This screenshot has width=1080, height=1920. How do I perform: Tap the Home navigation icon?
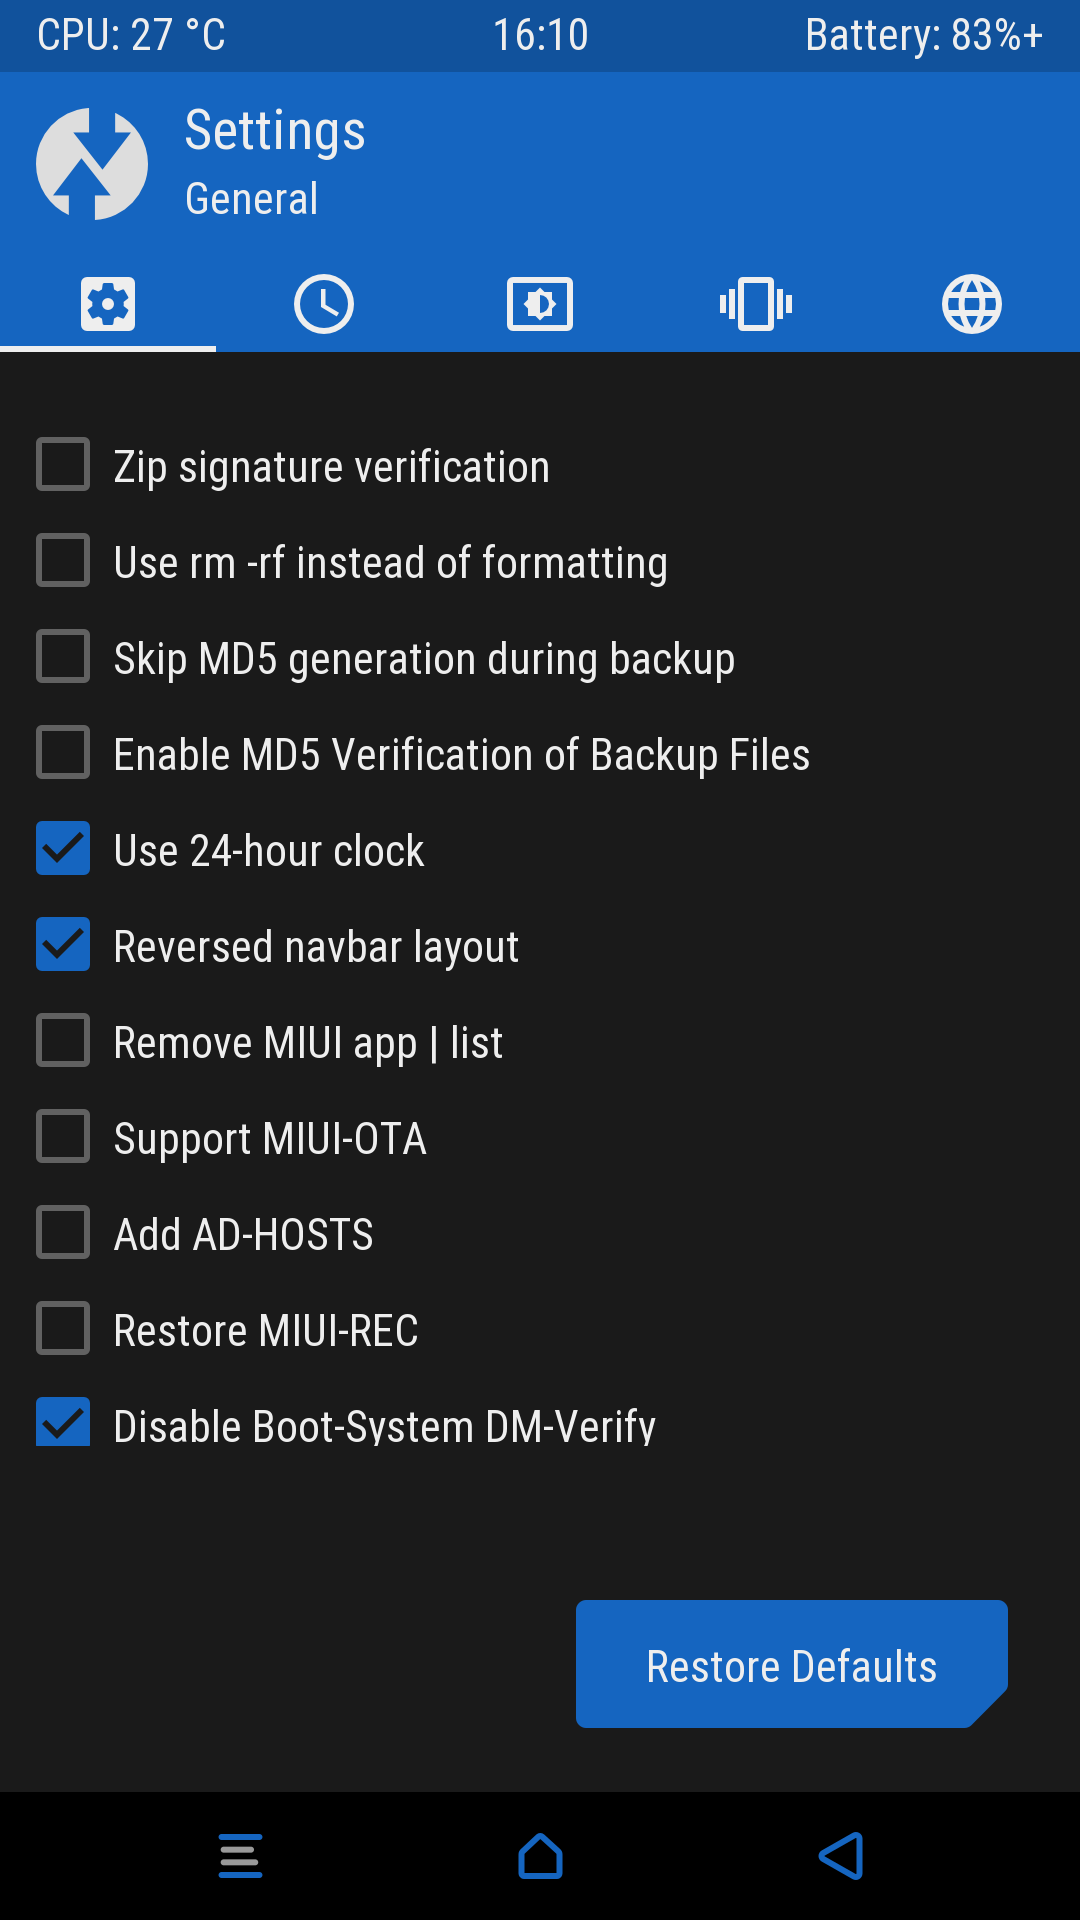point(540,1856)
